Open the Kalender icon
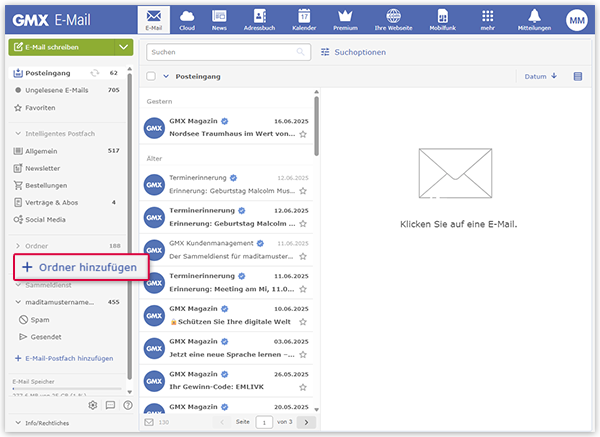 click(x=304, y=20)
